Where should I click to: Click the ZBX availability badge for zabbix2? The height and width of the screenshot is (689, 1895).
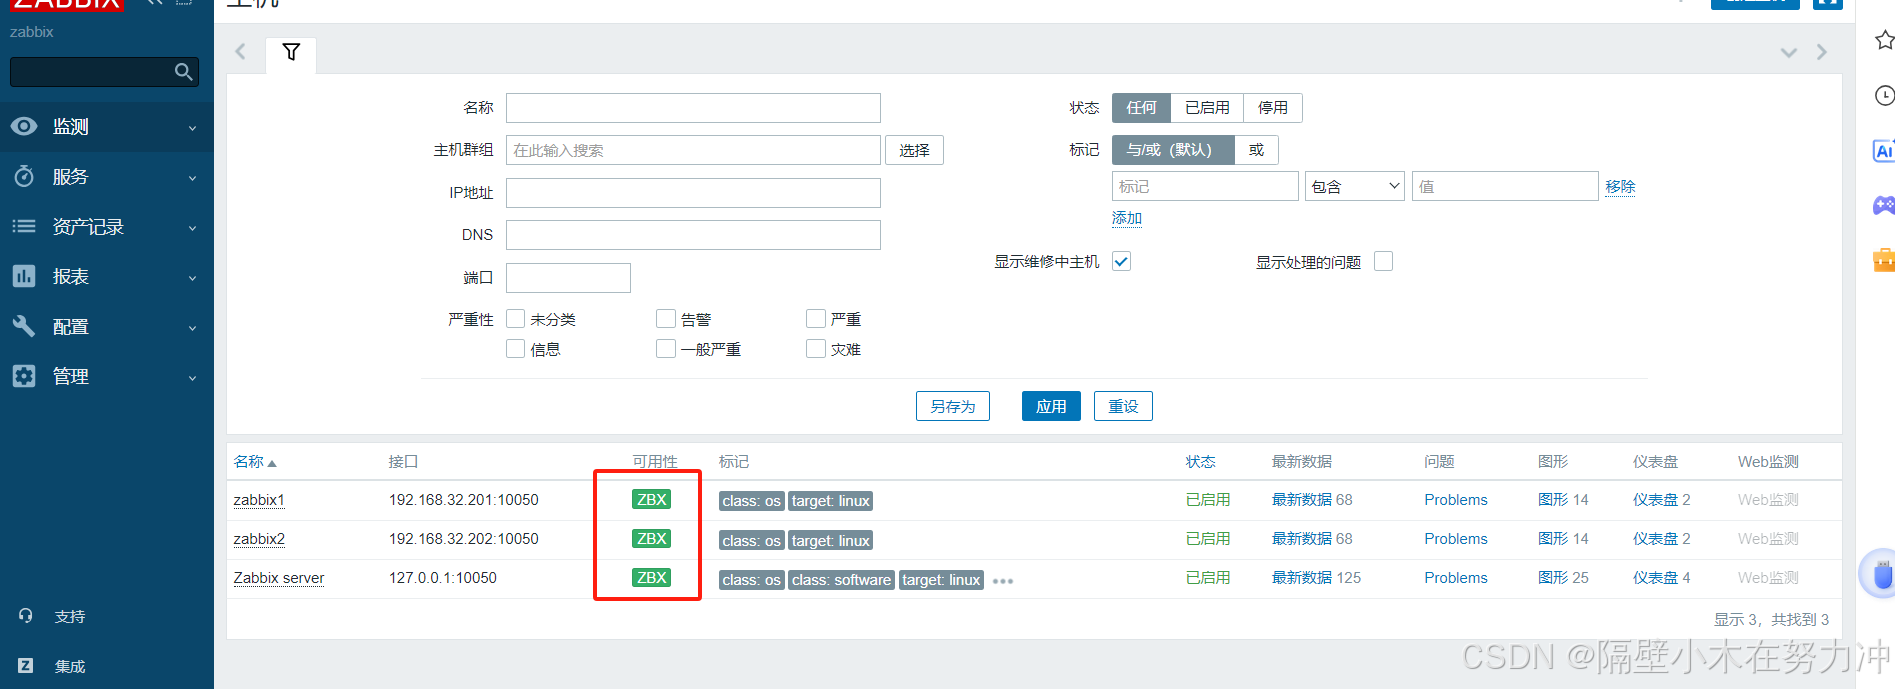(x=651, y=539)
